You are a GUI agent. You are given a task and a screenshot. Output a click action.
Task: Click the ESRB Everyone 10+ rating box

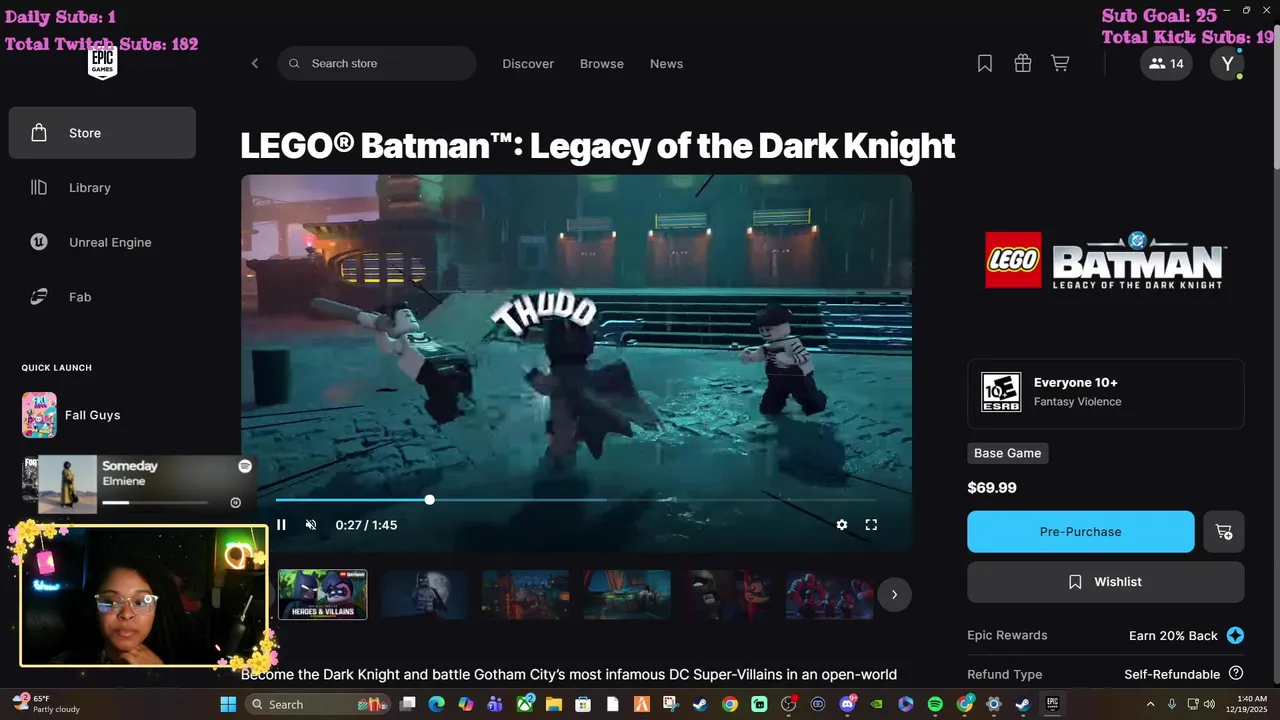point(1106,393)
